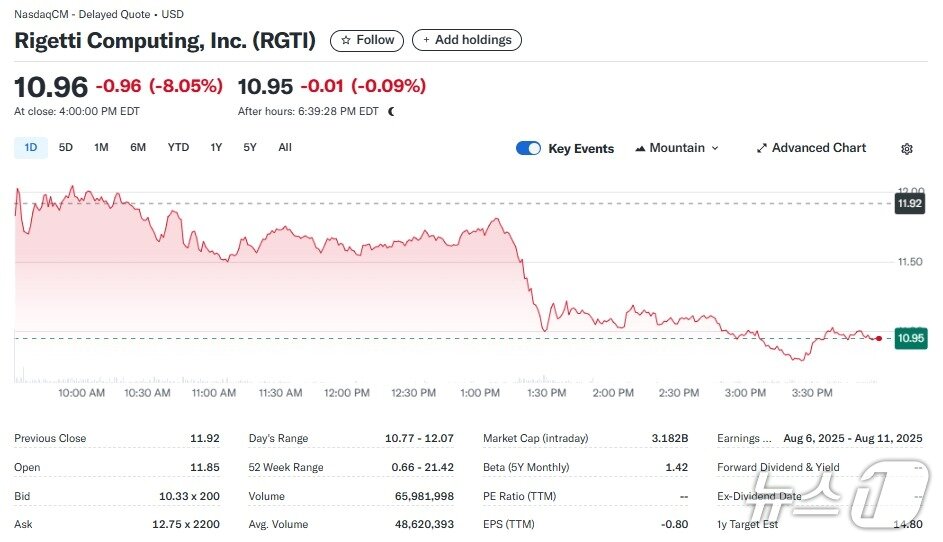Select the 1M range tab
Screen dimensions: 943x542
click(x=101, y=147)
